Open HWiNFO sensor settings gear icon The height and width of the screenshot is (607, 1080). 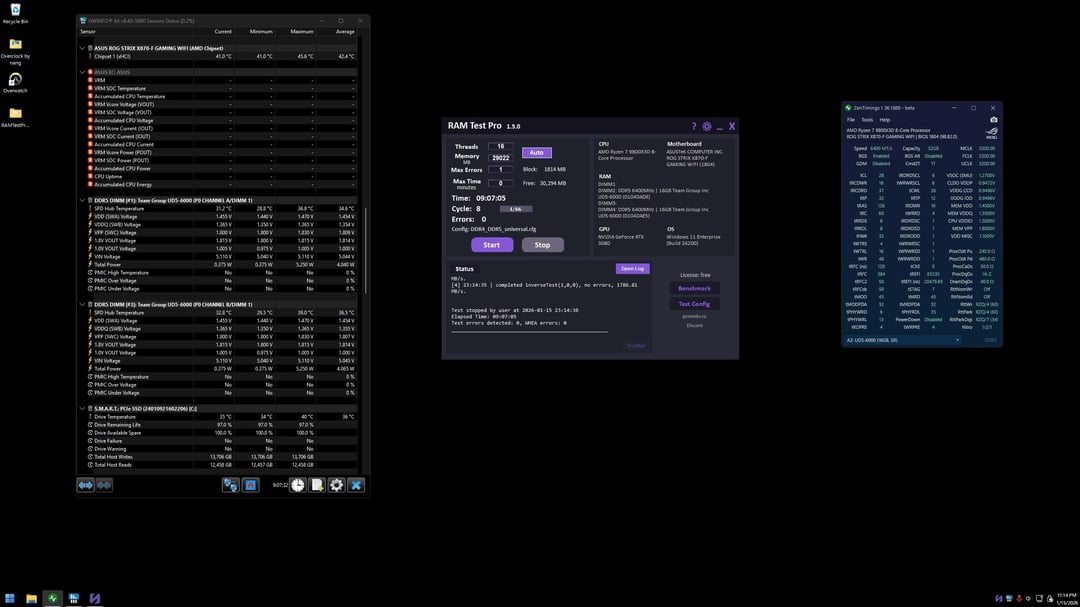(x=336, y=485)
